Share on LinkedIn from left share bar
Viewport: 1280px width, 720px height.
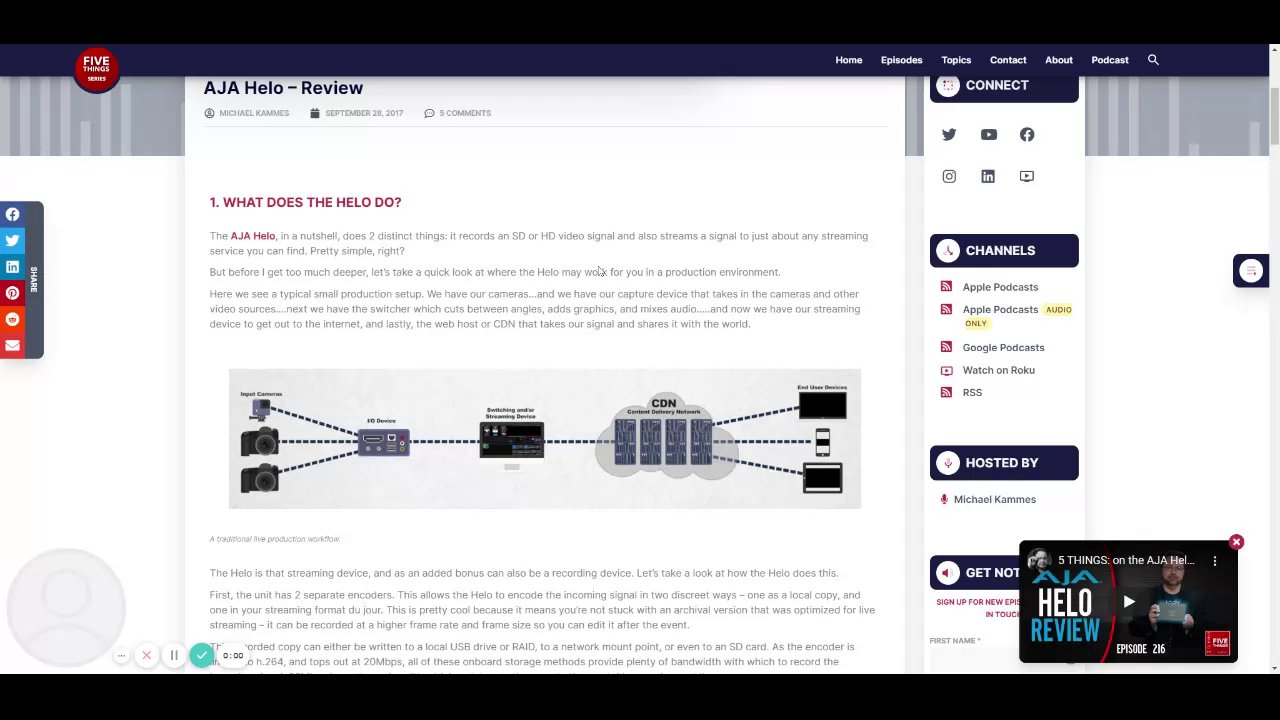(12, 267)
